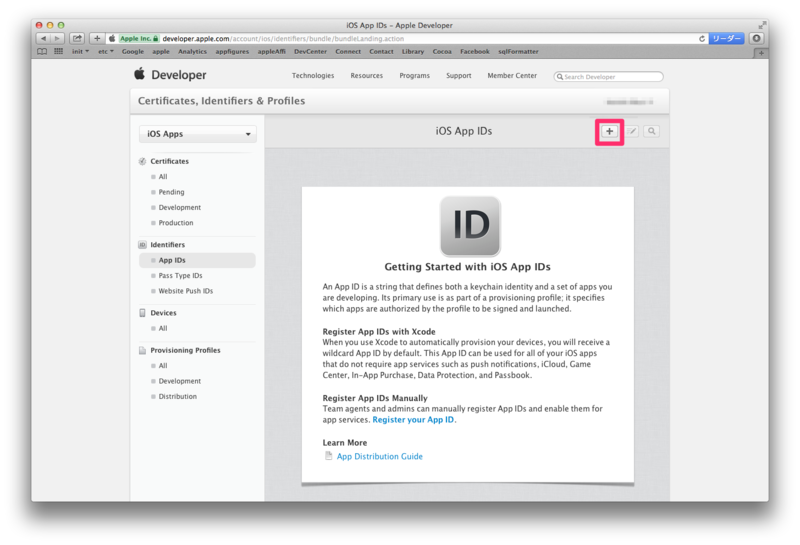Open the etc bookmarks folder dropdown
This screenshot has width=800, height=545.
click(x=106, y=52)
